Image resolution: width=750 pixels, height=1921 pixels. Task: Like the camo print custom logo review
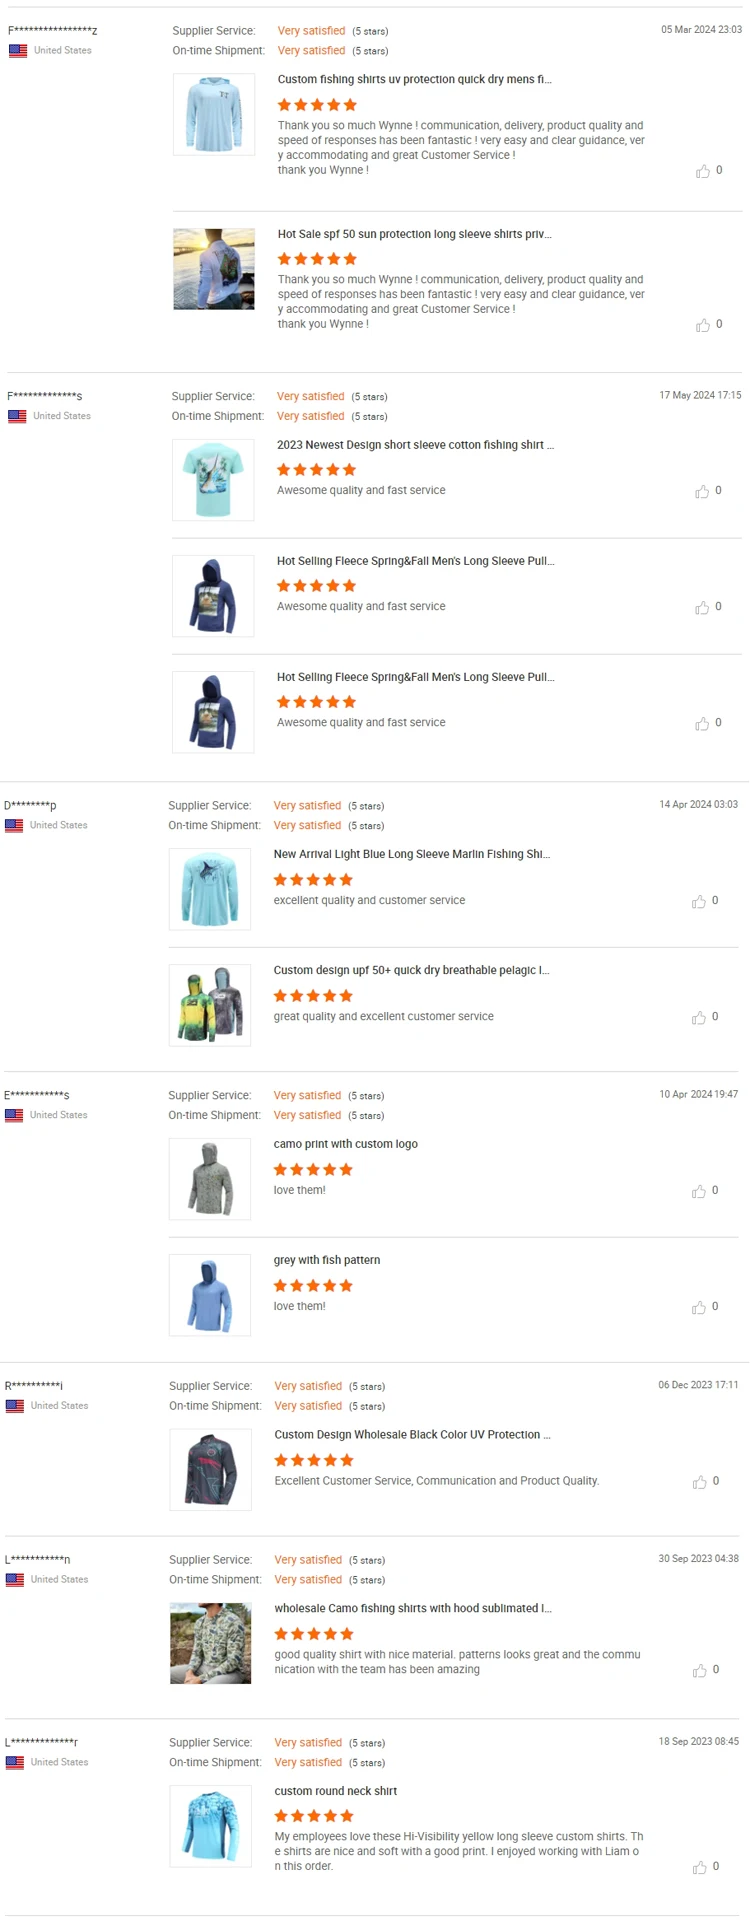[x=699, y=1191]
